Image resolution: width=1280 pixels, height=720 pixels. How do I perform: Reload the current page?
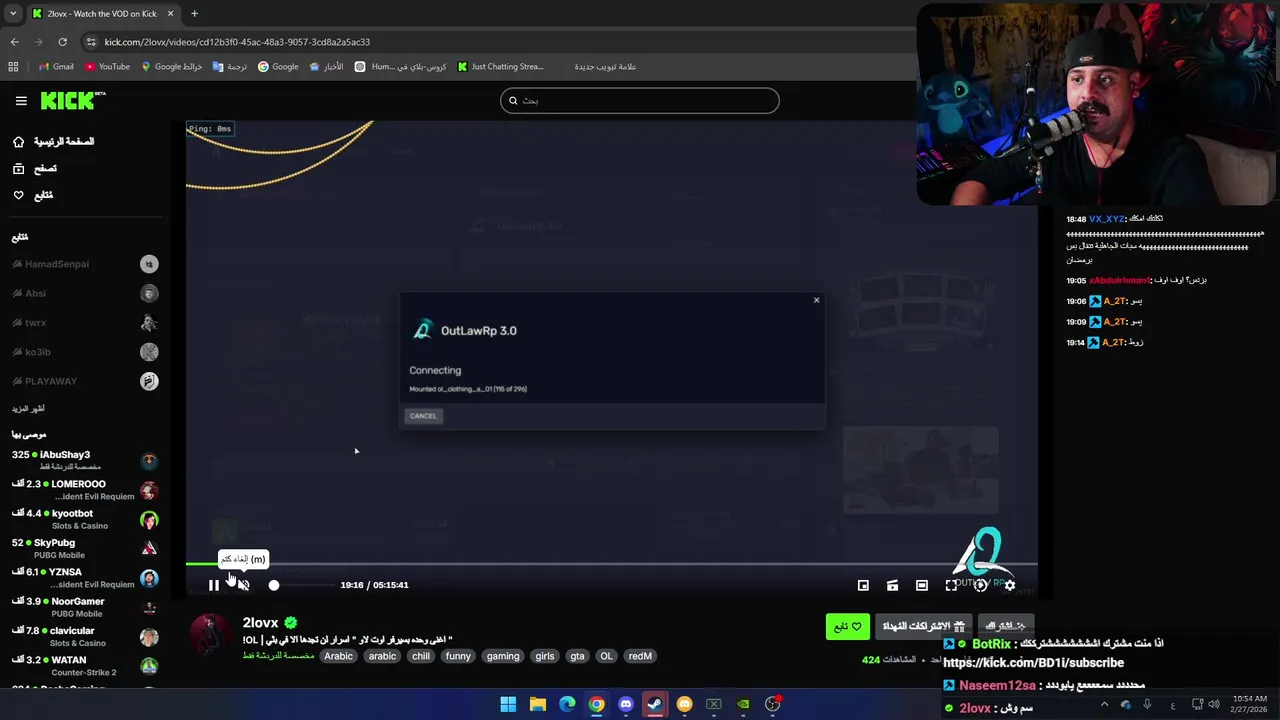point(62,42)
